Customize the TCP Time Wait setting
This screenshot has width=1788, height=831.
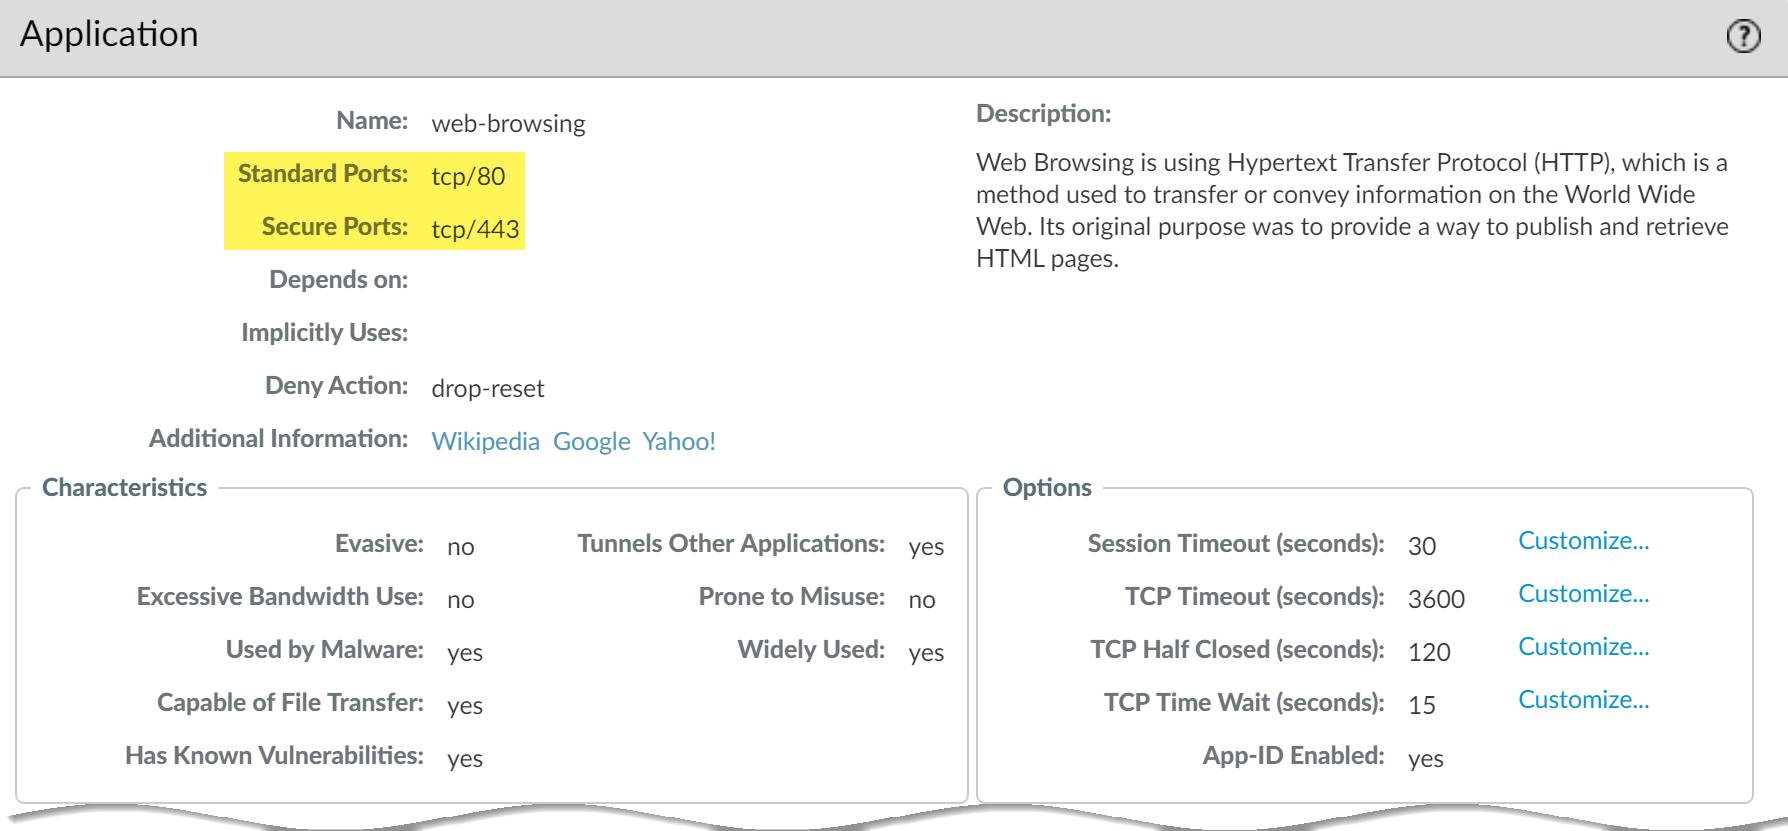pyautogui.click(x=1583, y=700)
